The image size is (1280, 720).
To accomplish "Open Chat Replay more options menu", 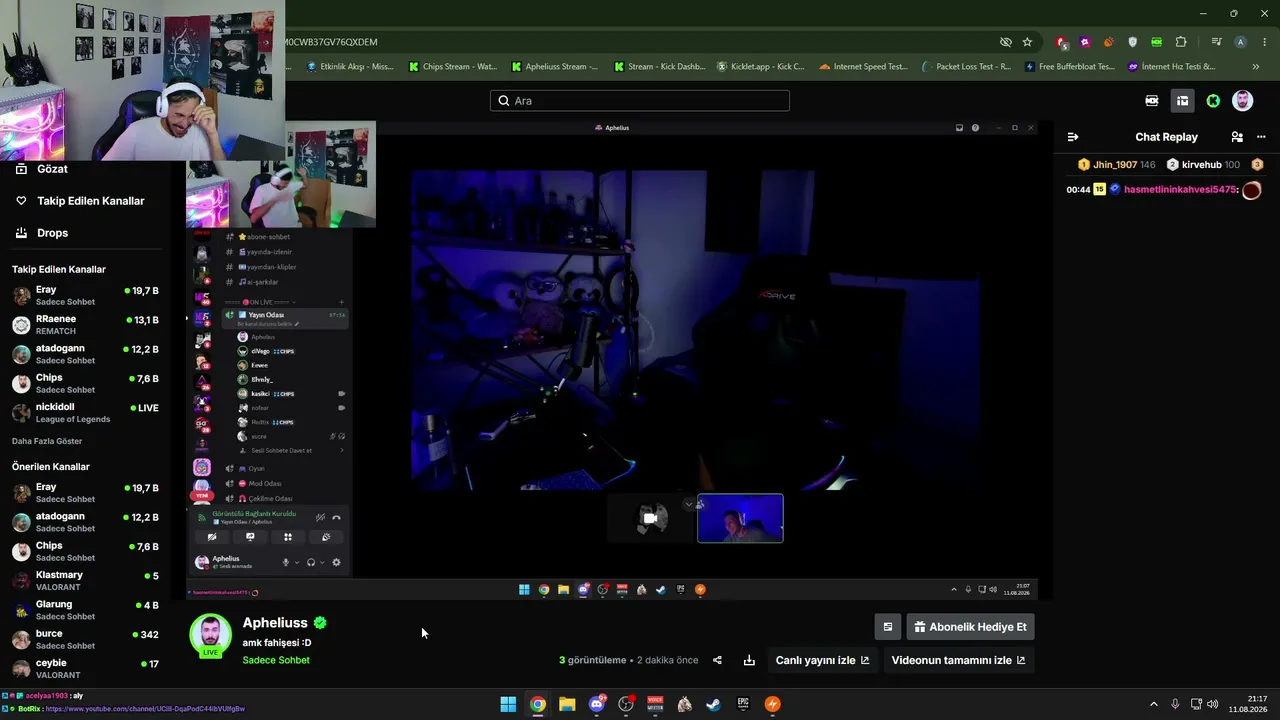I will click(1261, 137).
